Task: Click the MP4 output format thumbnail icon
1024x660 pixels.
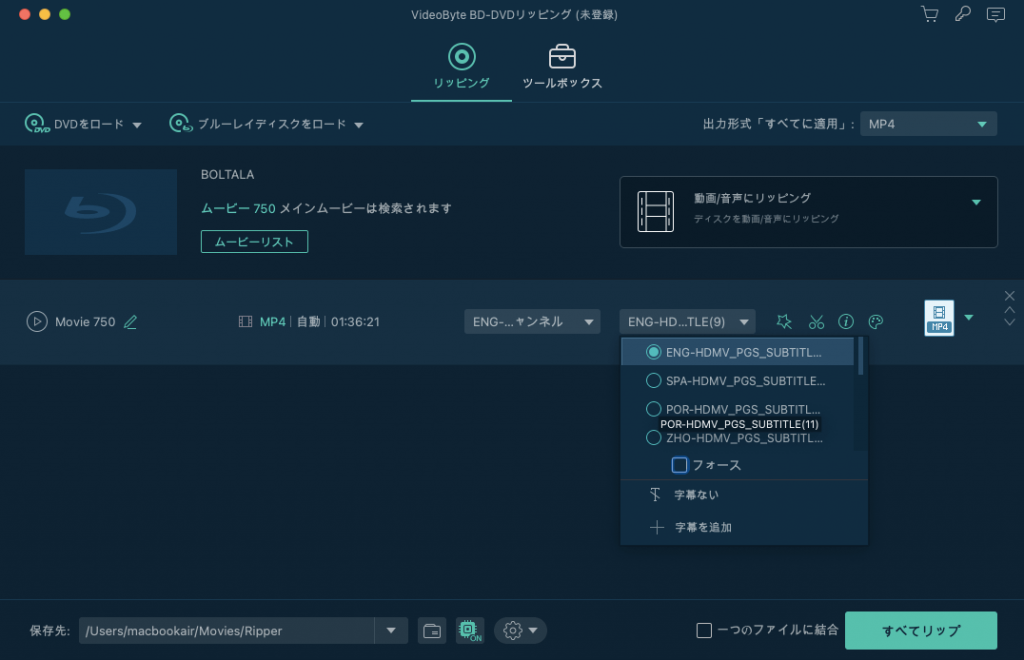Action: pos(938,318)
